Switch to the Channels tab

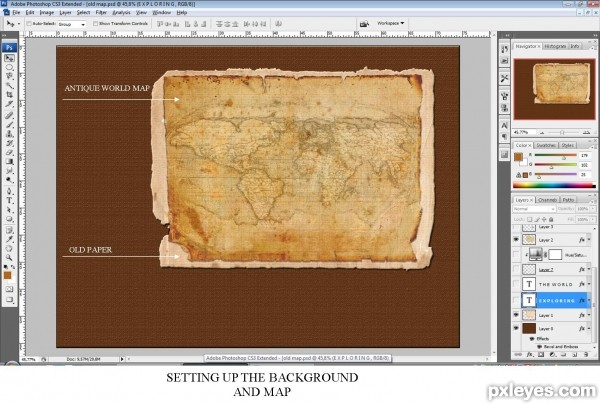[548, 200]
